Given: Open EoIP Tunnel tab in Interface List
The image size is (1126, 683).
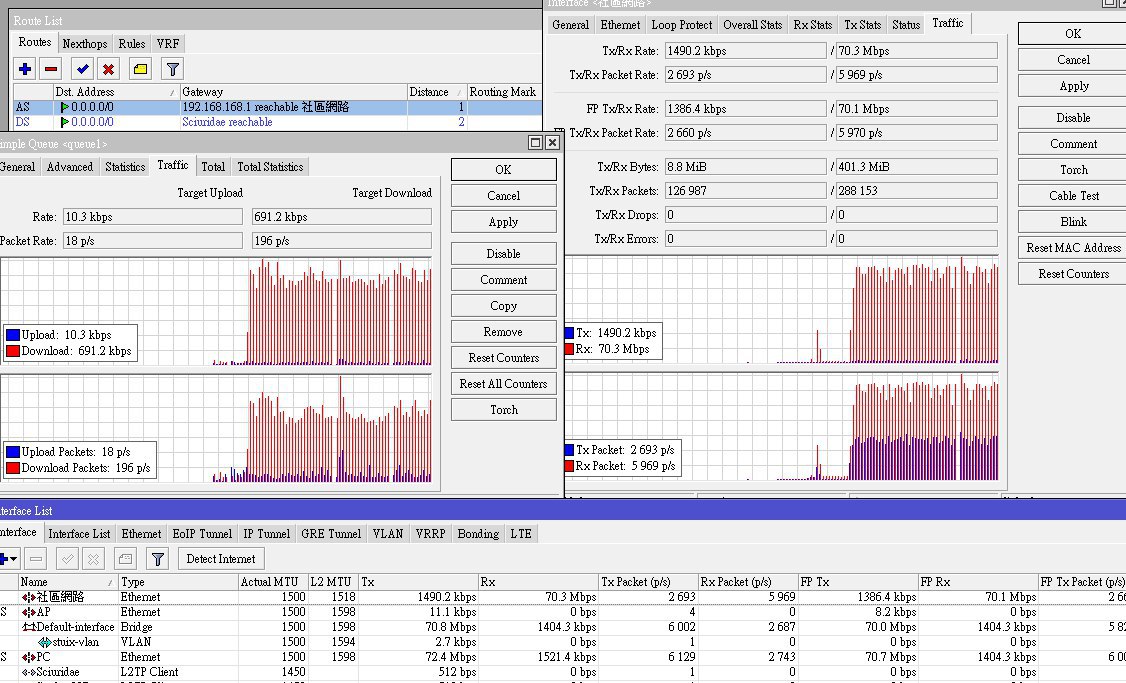Looking at the screenshot, I should click(203, 534).
